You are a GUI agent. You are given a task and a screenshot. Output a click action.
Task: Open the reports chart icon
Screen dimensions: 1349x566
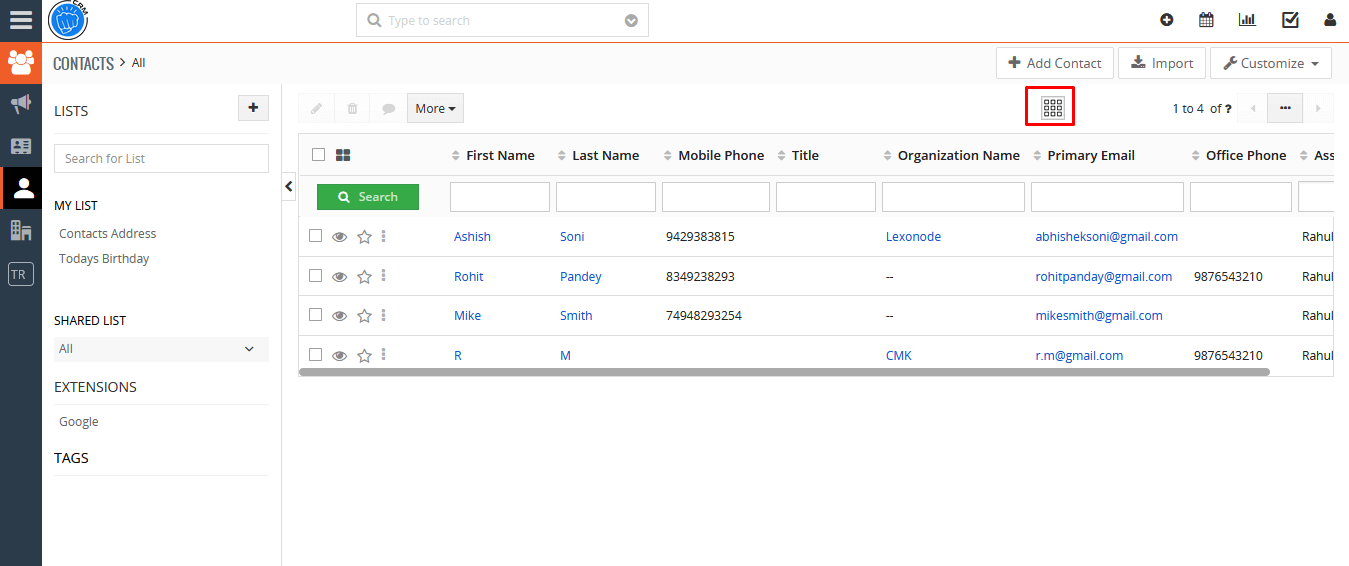click(x=1247, y=20)
